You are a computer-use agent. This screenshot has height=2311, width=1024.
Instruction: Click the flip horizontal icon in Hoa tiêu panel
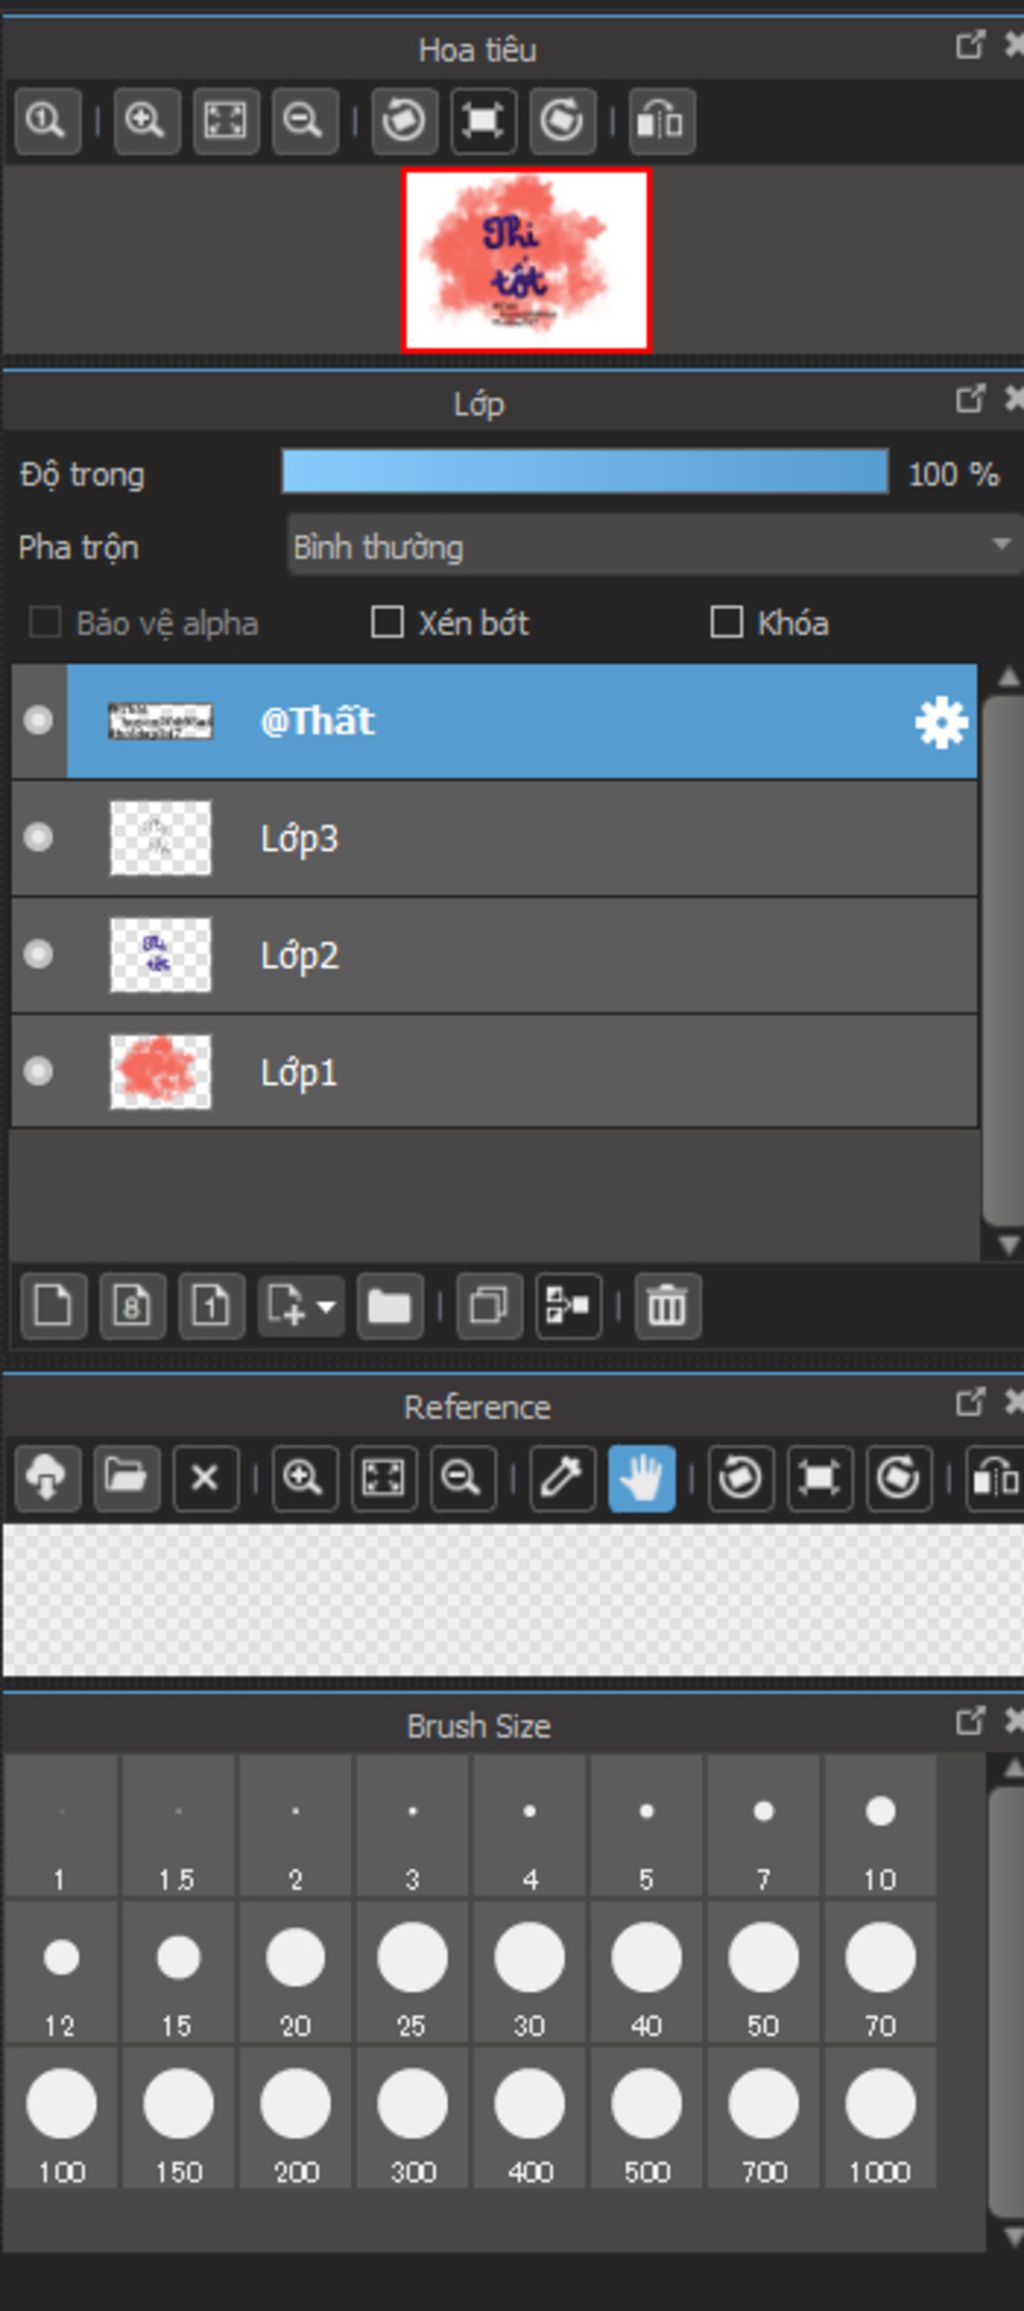(661, 121)
